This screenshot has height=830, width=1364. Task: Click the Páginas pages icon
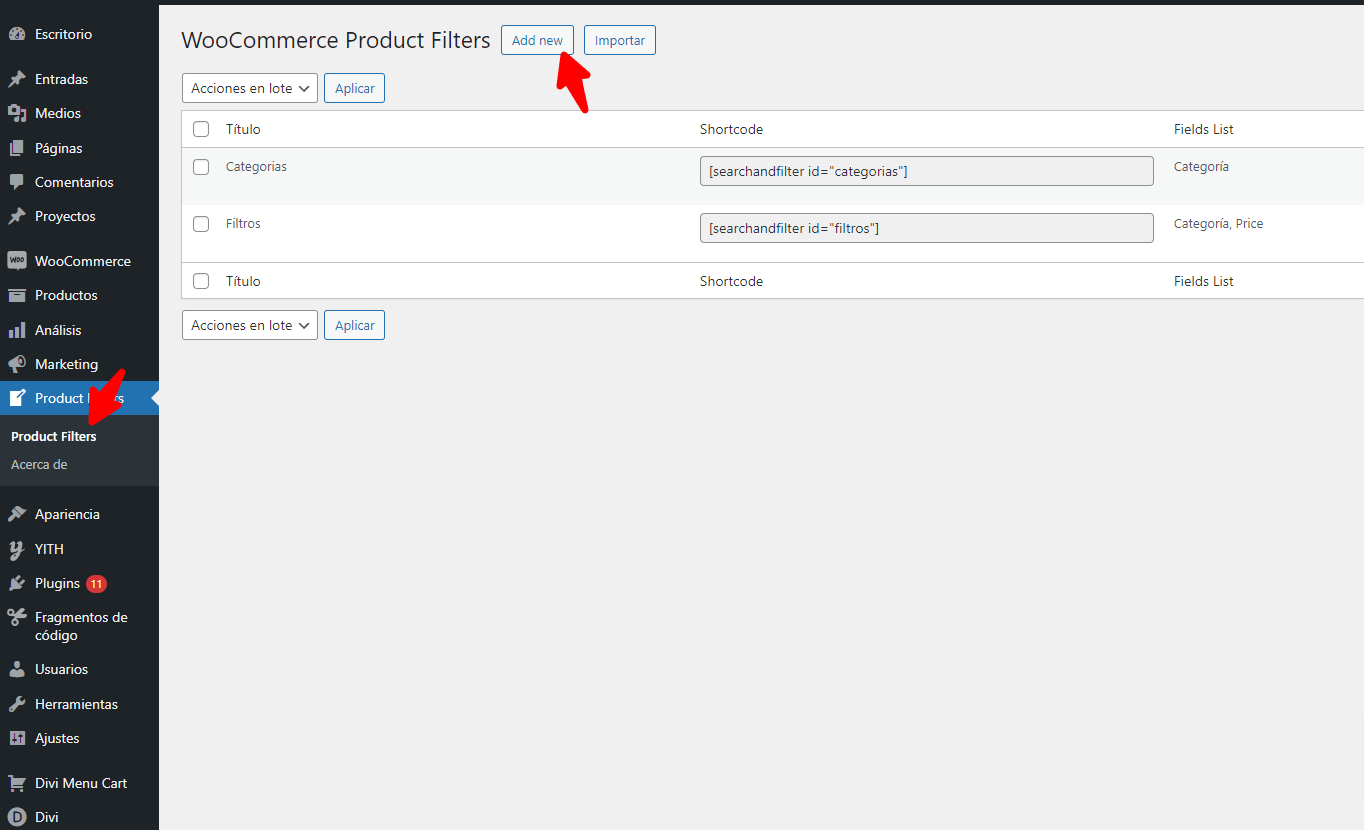(17, 148)
